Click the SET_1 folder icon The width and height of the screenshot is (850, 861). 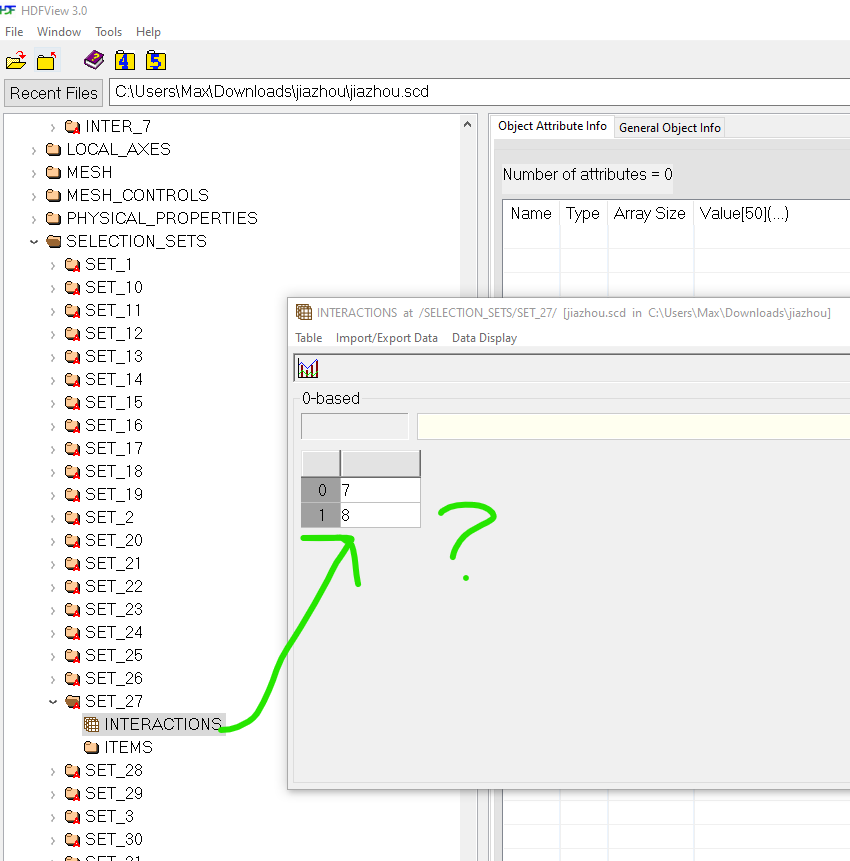[72, 265]
